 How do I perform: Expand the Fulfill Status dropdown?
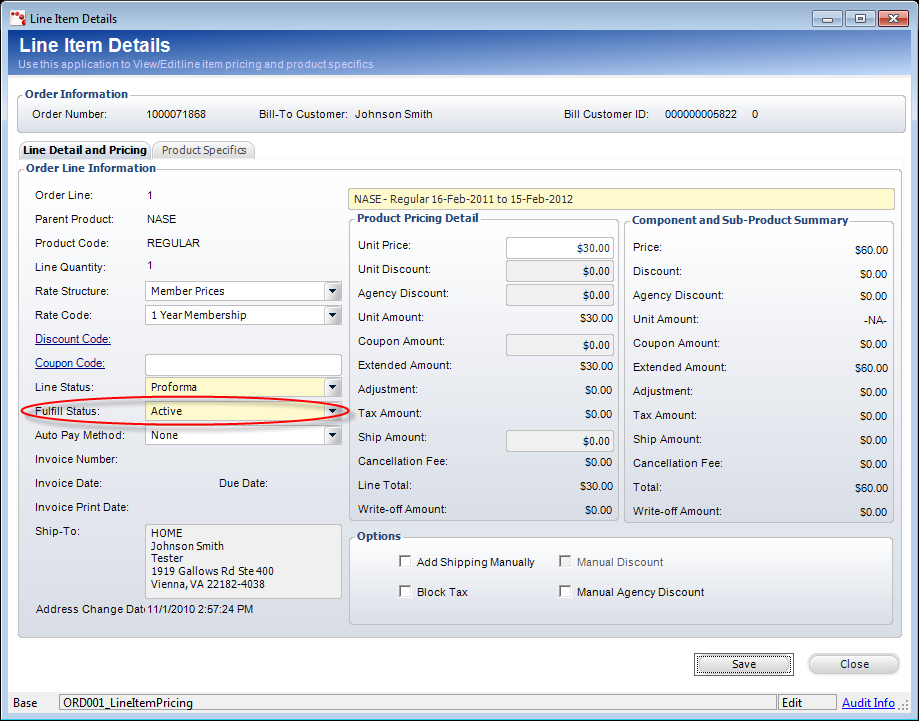(x=332, y=411)
